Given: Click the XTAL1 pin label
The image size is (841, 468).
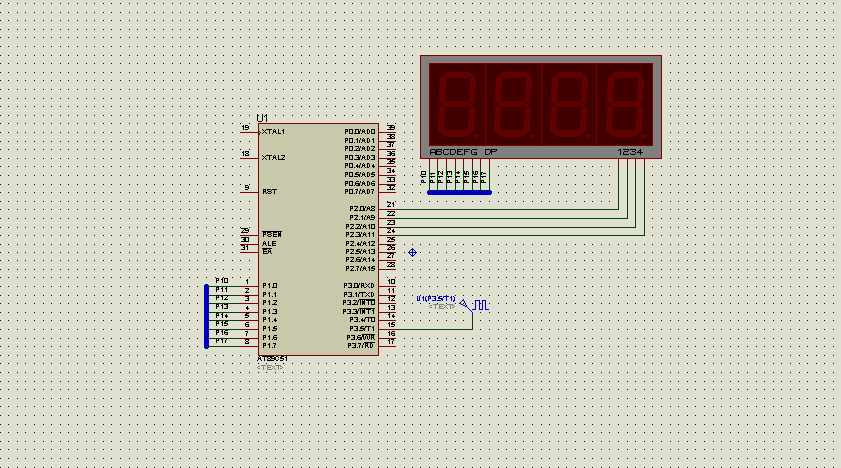Looking at the screenshot, I should 274,132.
